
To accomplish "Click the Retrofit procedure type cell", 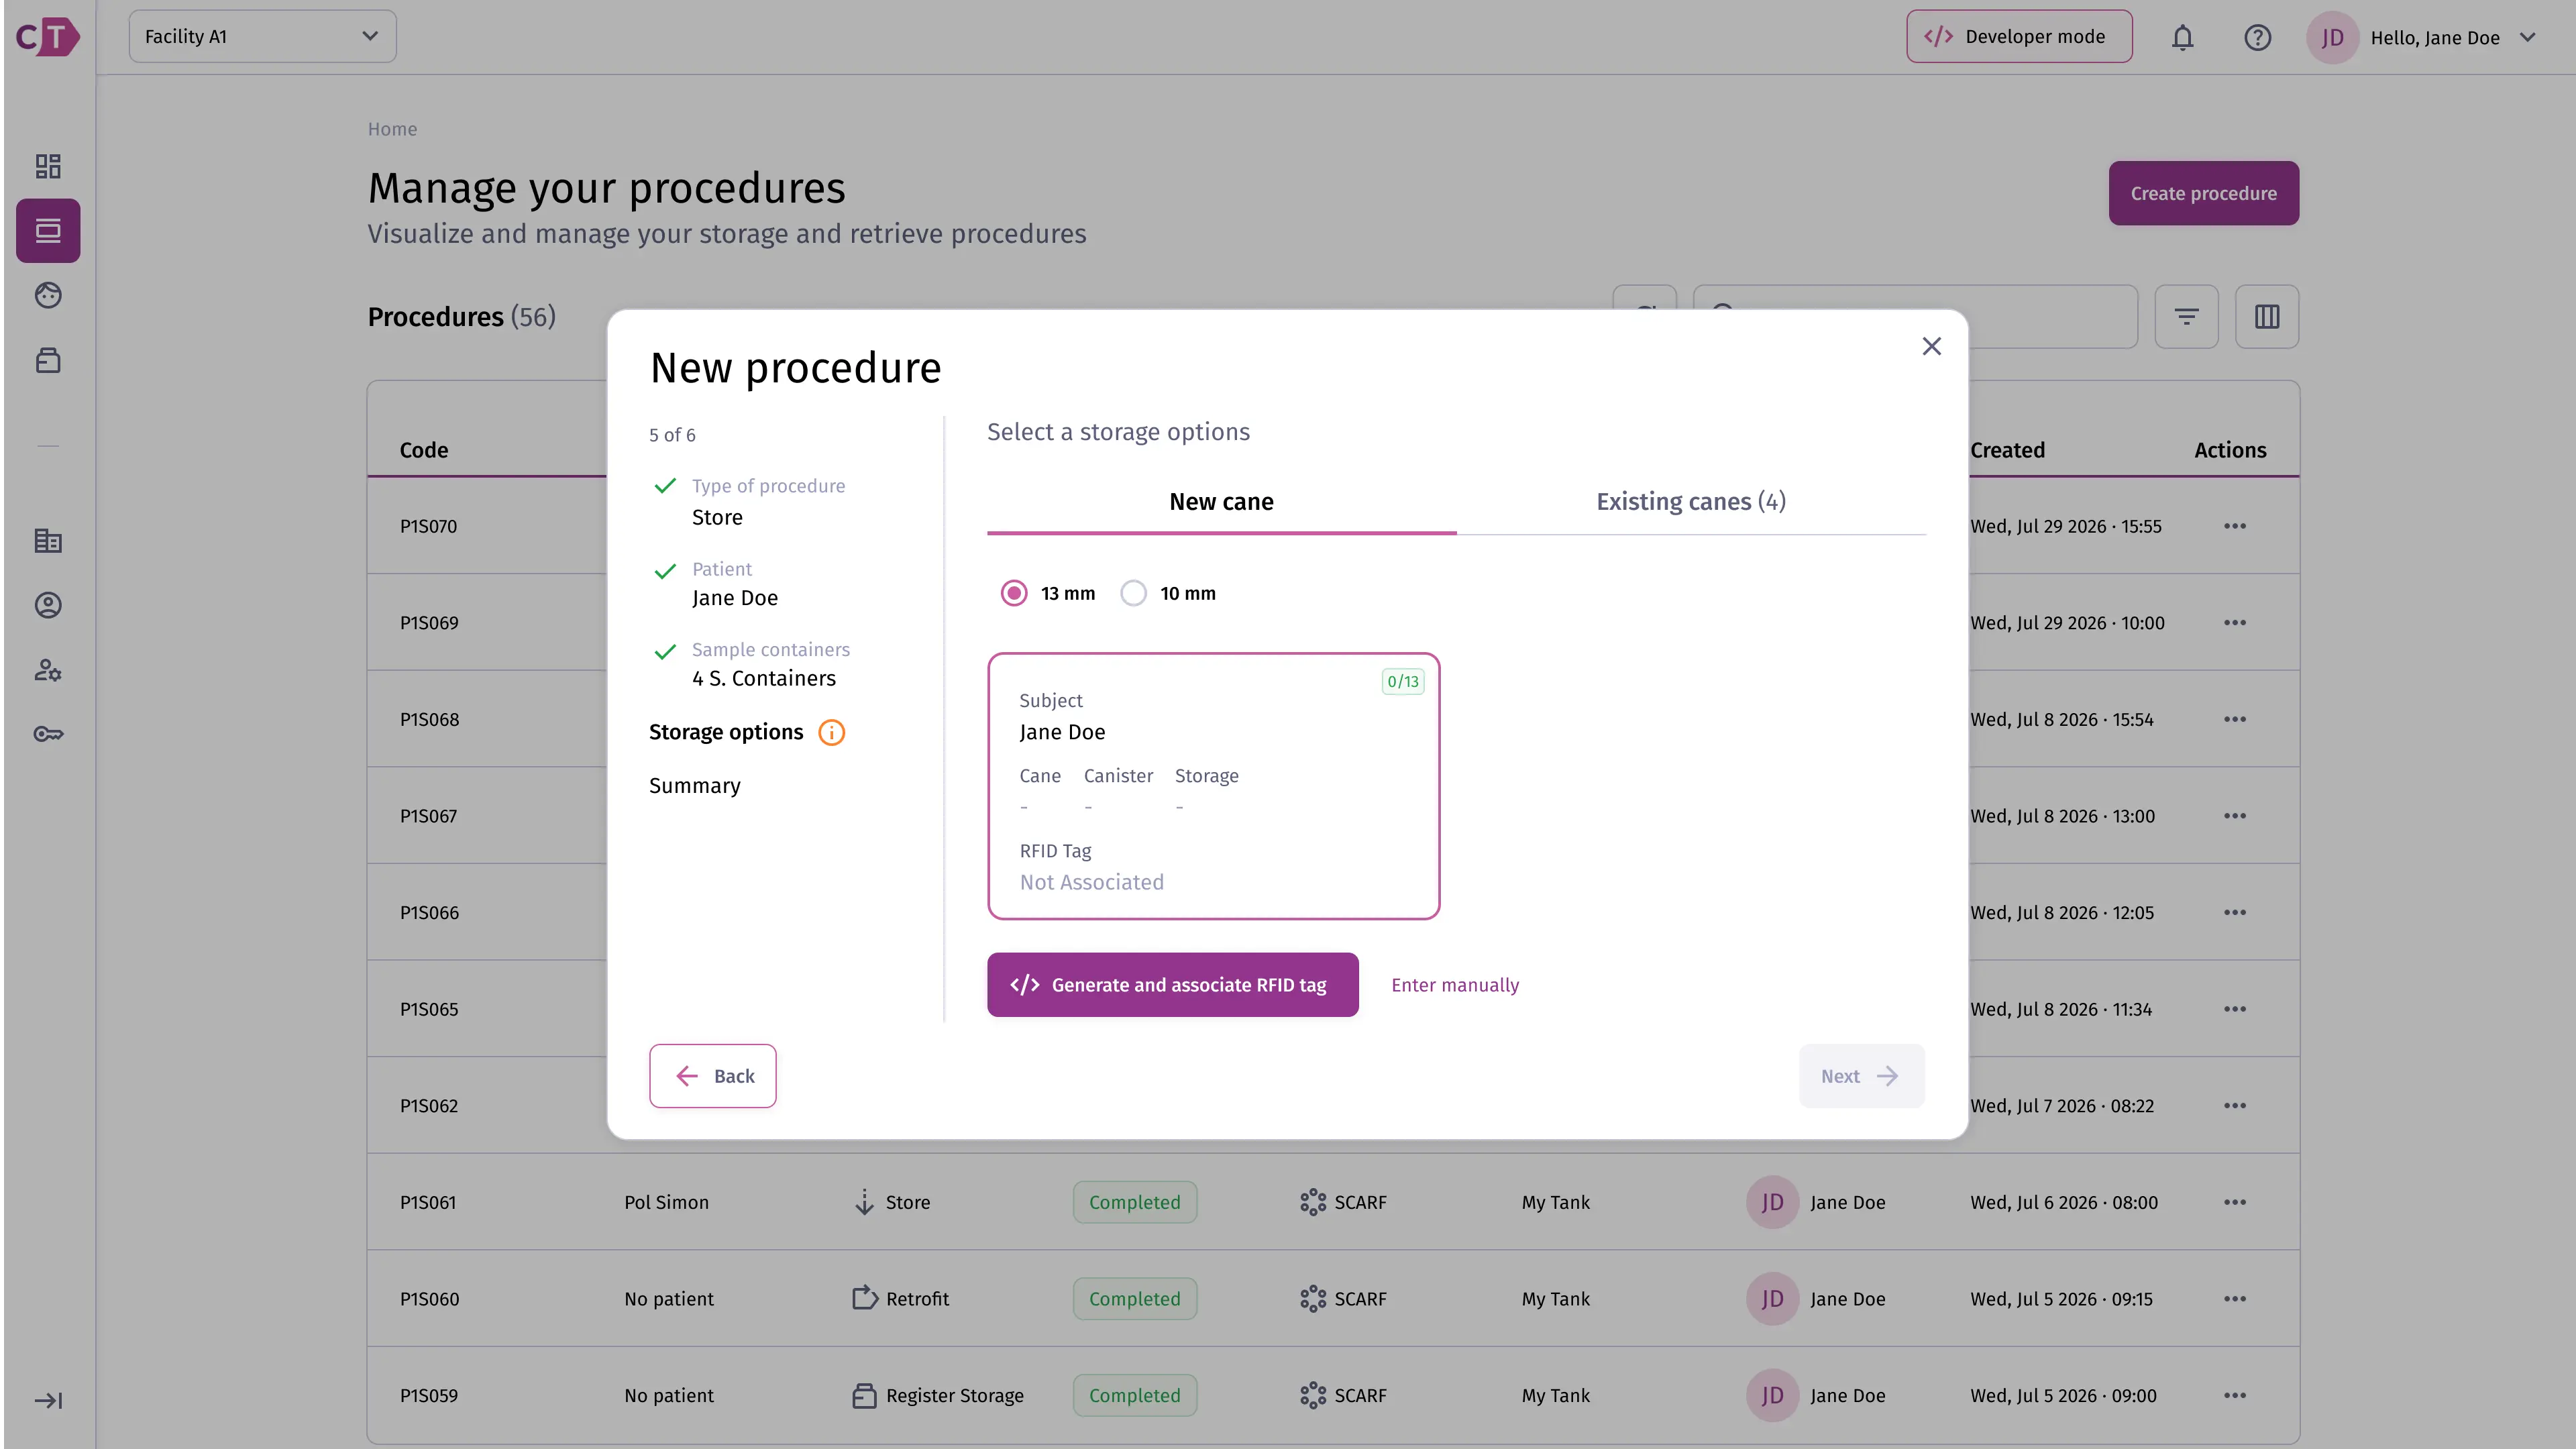I will coord(900,1299).
